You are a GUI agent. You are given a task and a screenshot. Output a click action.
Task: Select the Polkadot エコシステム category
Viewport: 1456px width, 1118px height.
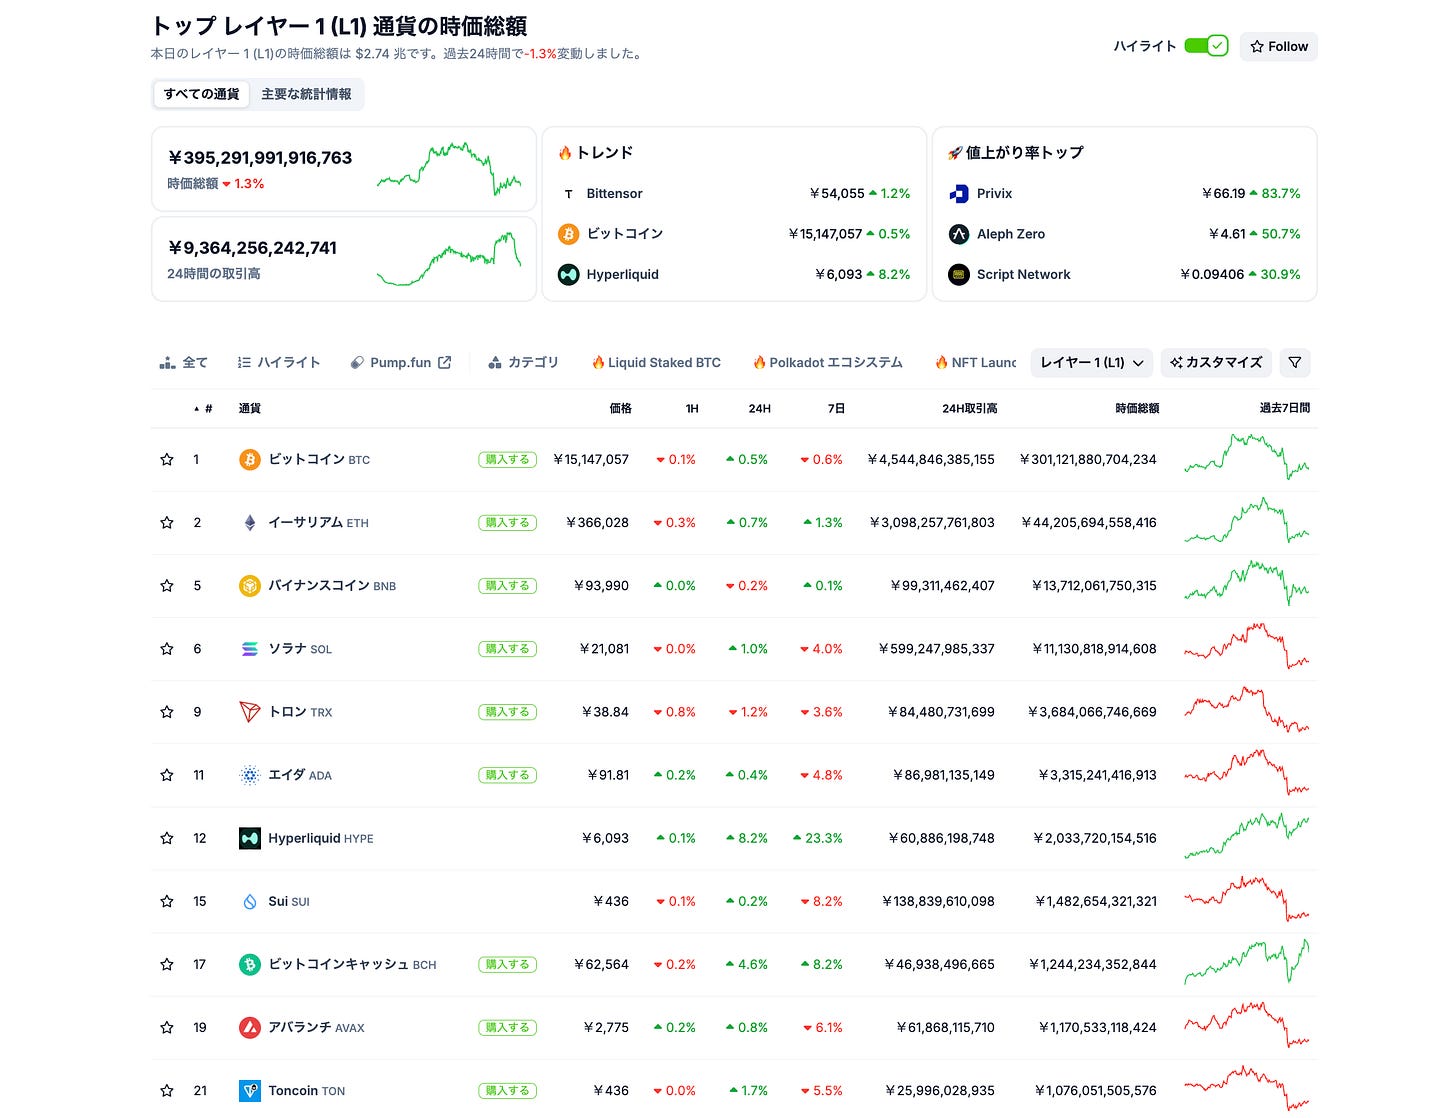click(827, 362)
